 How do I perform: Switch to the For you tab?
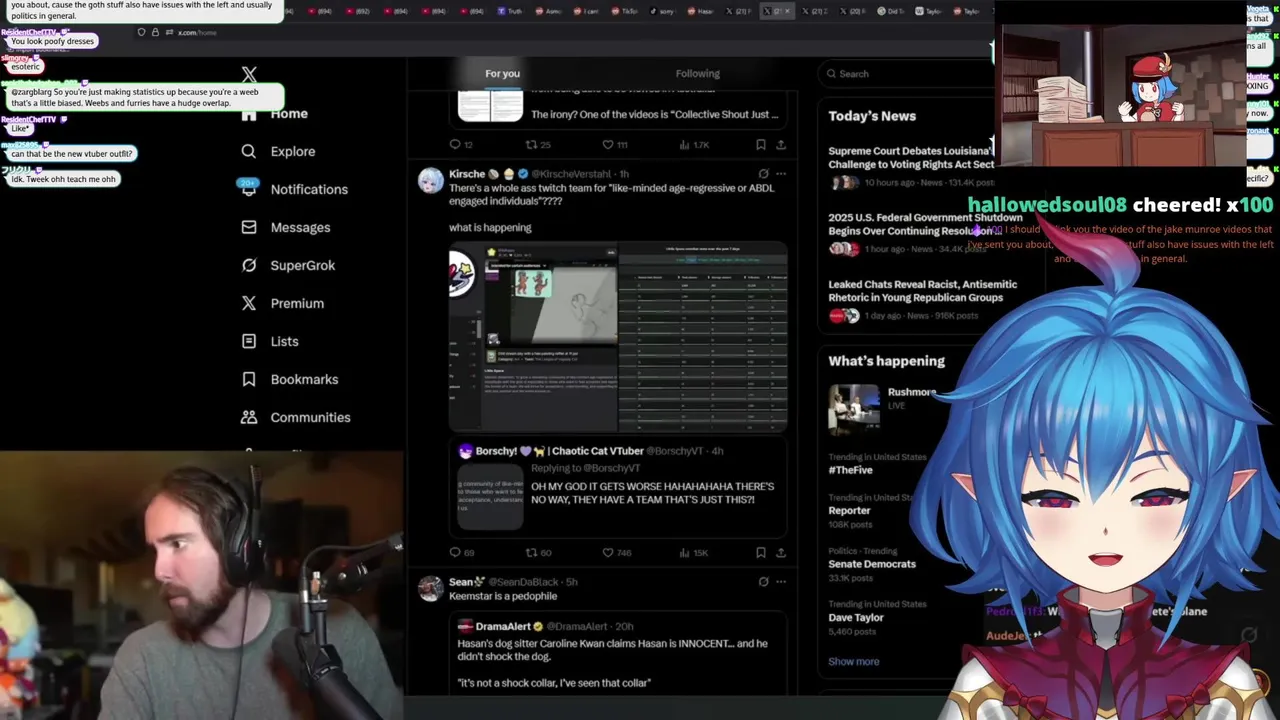click(502, 73)
